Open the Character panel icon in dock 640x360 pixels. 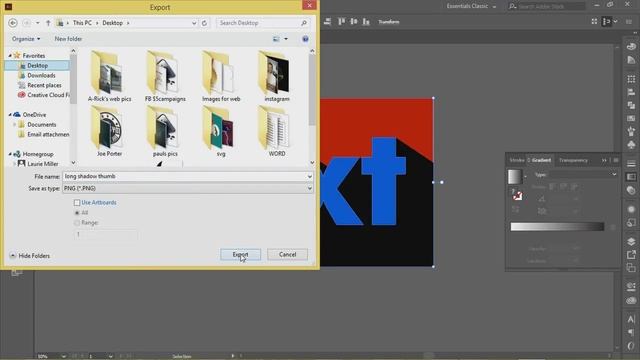[631, 319]
